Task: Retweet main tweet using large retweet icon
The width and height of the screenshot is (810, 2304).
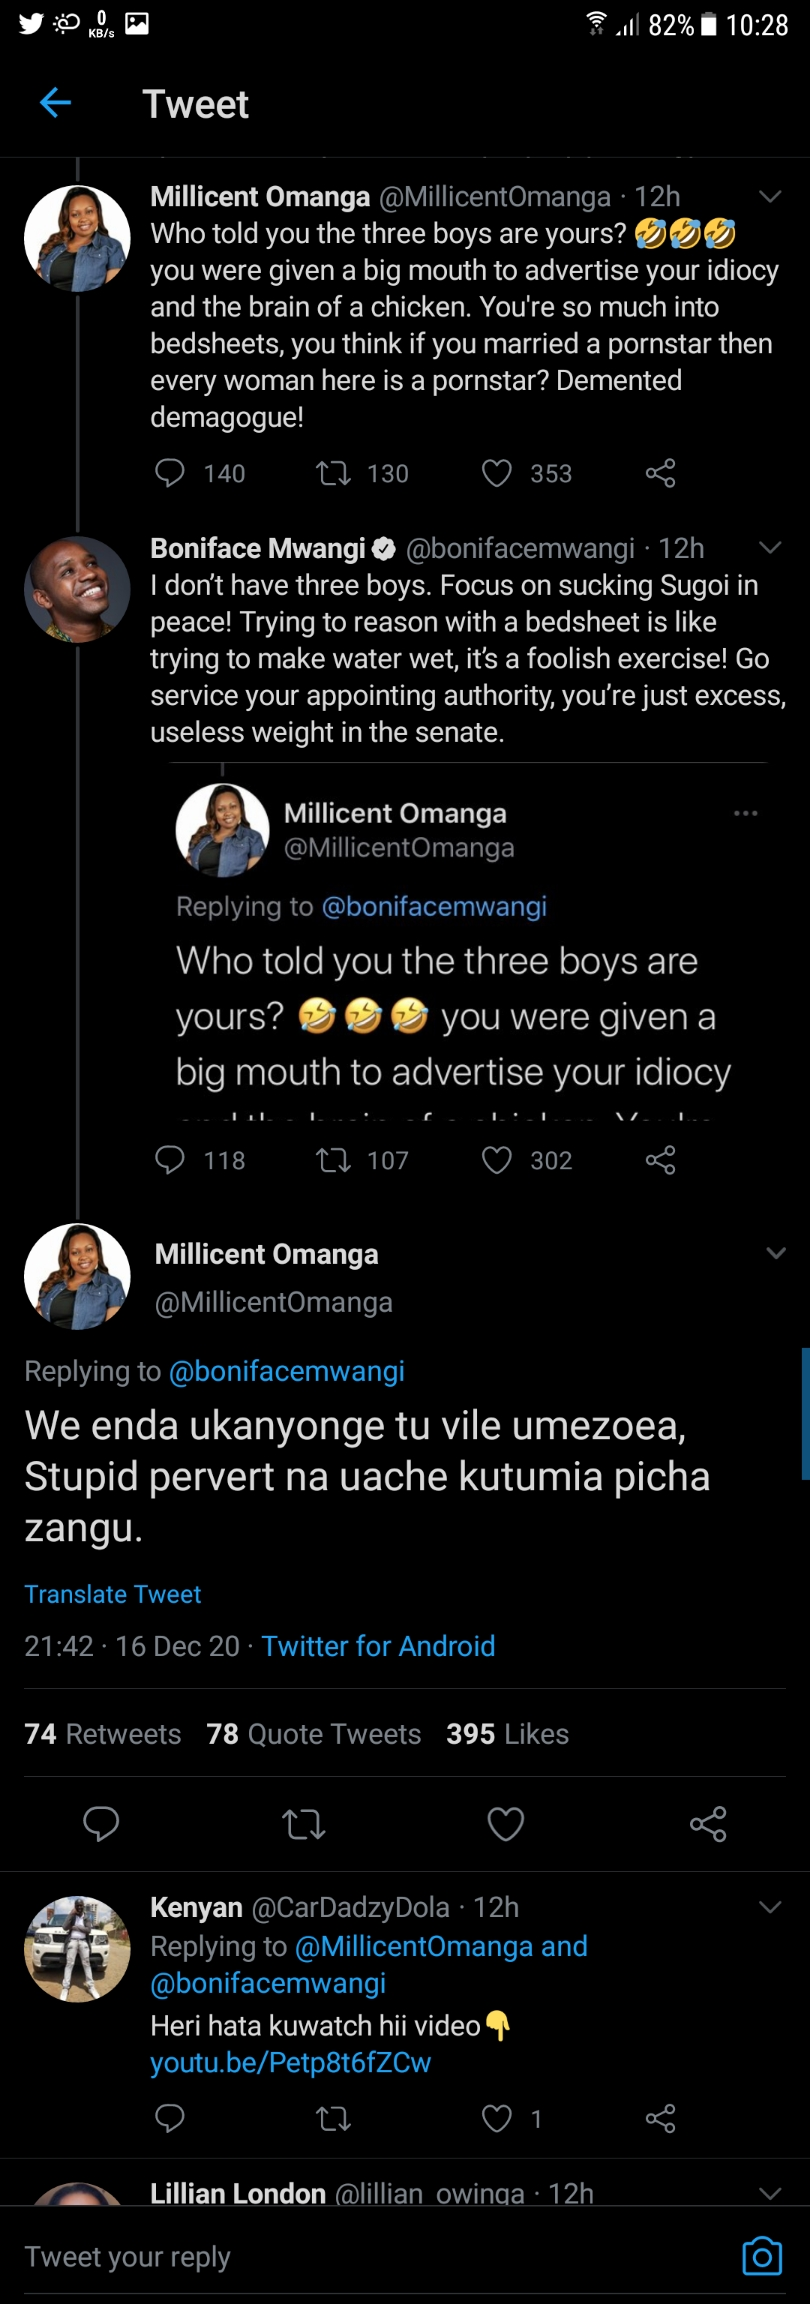Action: coord(304,1824)
